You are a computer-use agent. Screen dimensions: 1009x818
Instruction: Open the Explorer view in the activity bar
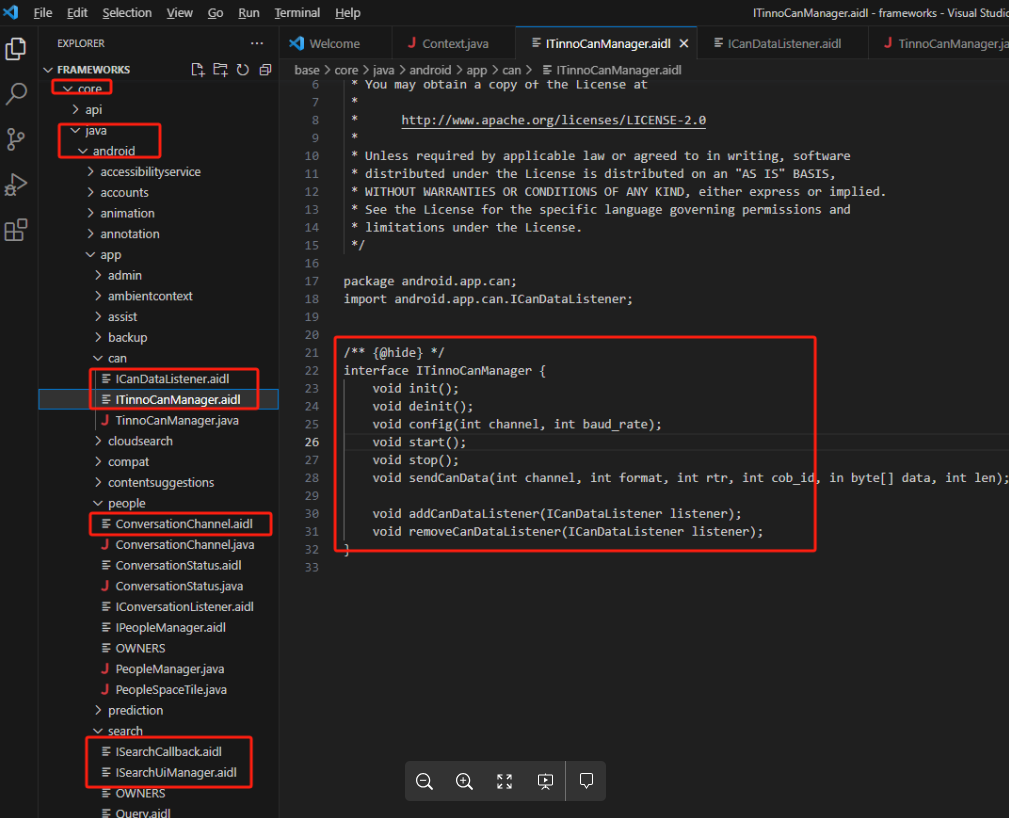[x=15, y=47]
